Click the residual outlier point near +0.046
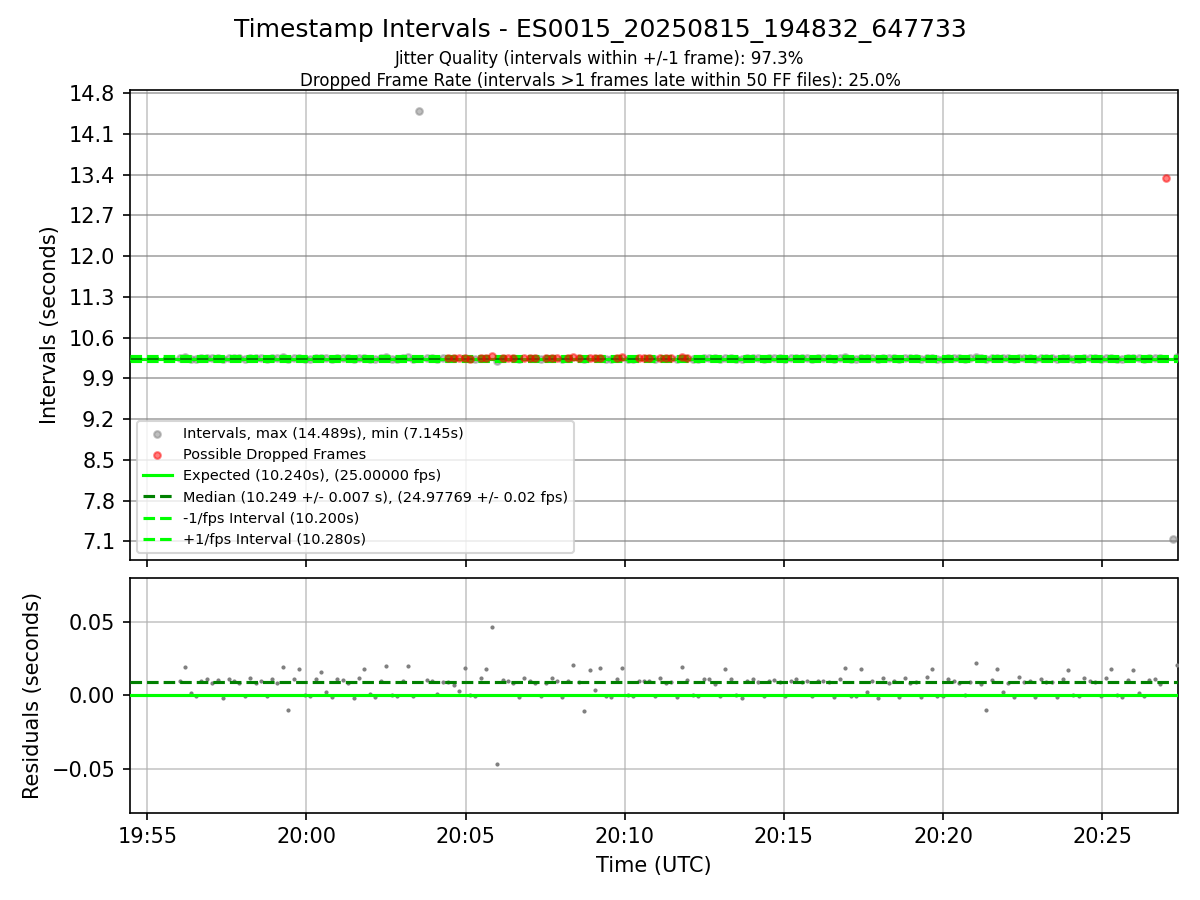Image resolution: width=1200 pixels, height=900 pixels. (x=492, y=627)
